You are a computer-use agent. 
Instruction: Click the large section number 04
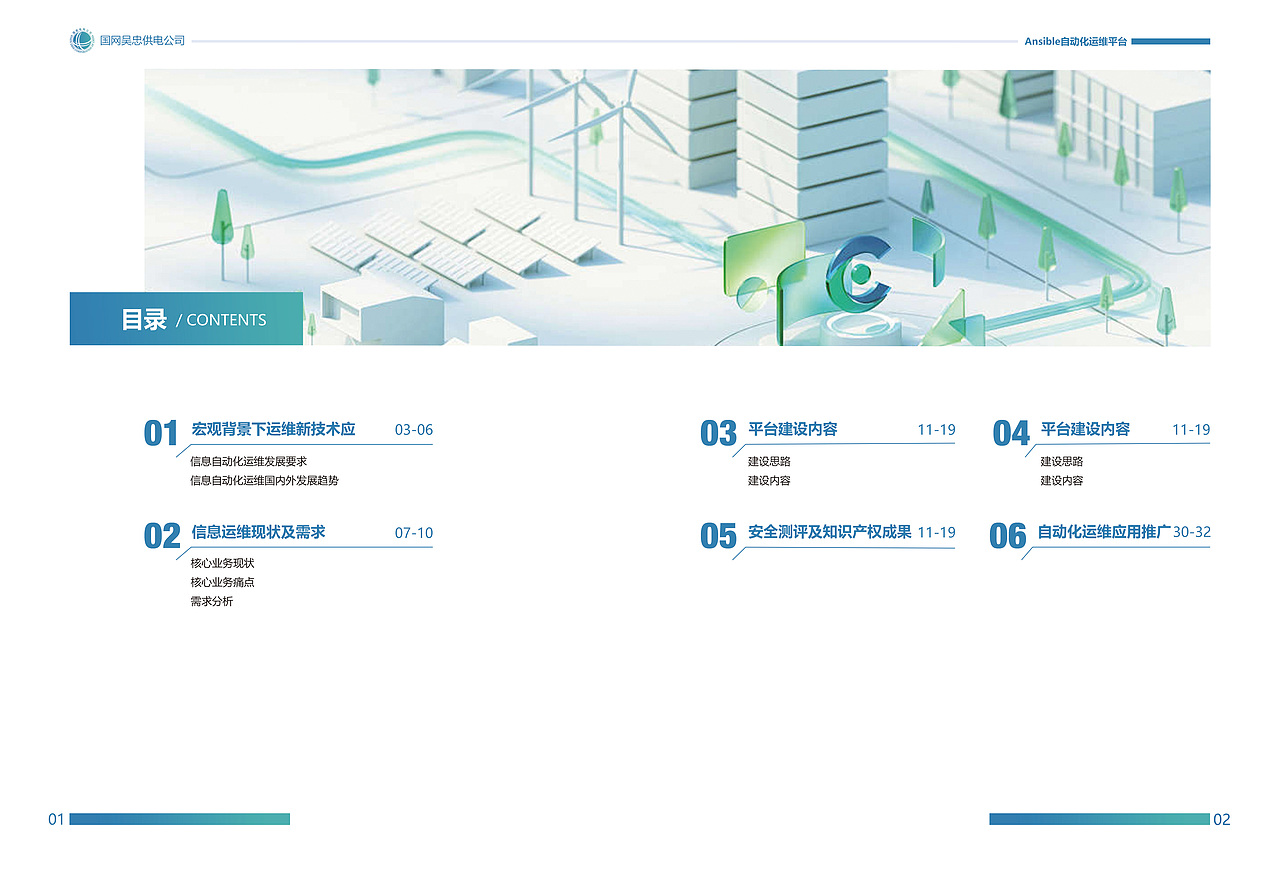[1011, 433]
